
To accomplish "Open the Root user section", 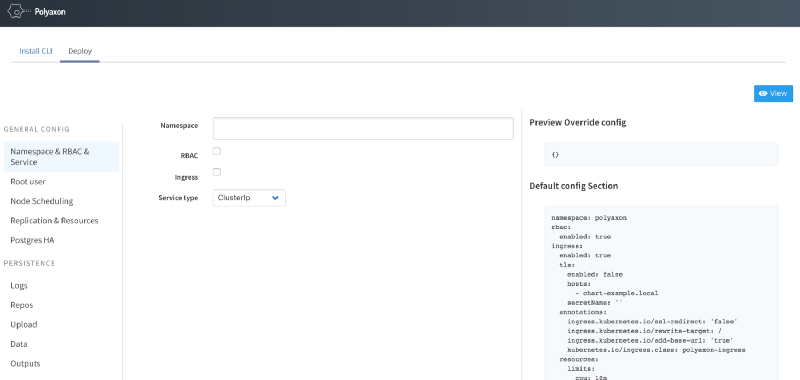I will tap(28, 182).
